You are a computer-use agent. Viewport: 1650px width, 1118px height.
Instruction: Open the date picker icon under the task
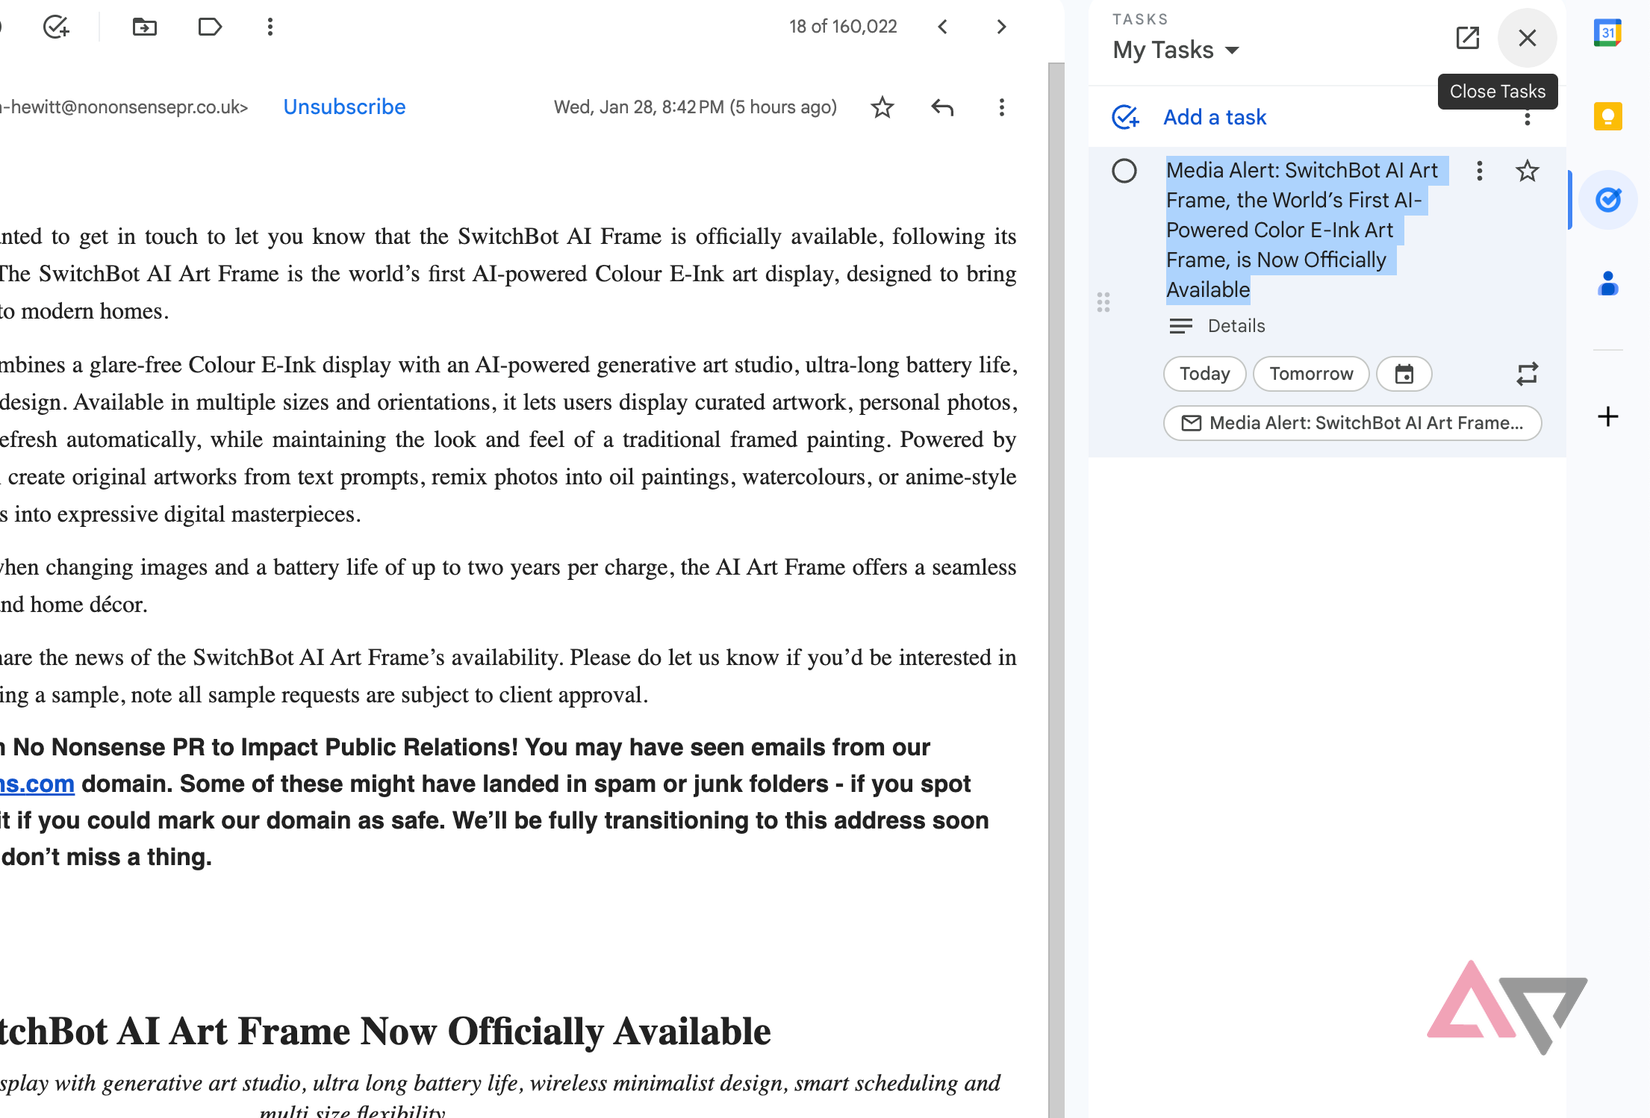pyautogui.click(x=1404, y=373)
